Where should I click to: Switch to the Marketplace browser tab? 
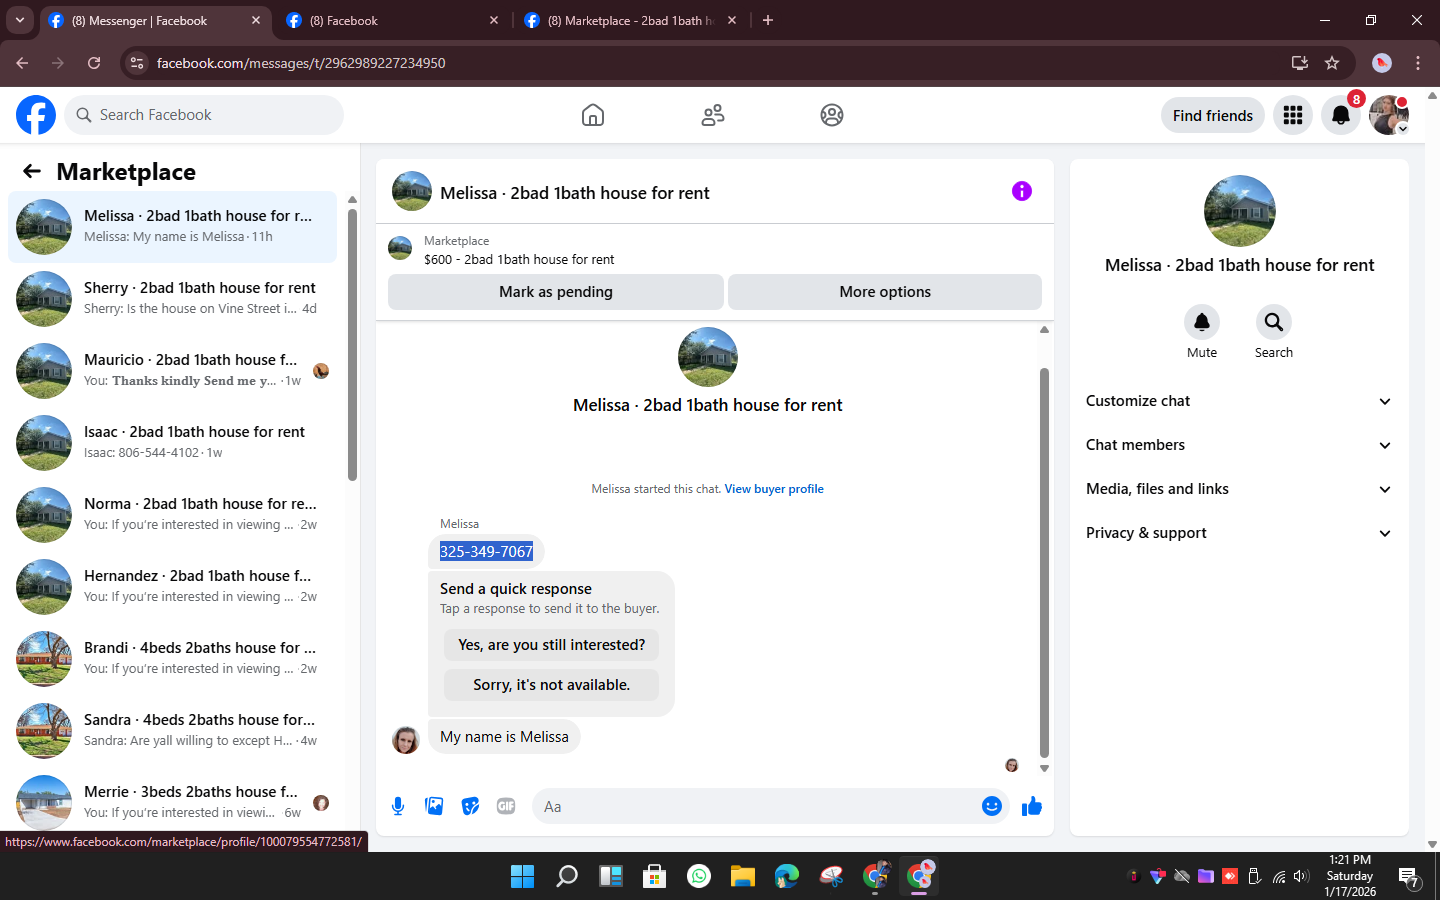coord(631,20)
